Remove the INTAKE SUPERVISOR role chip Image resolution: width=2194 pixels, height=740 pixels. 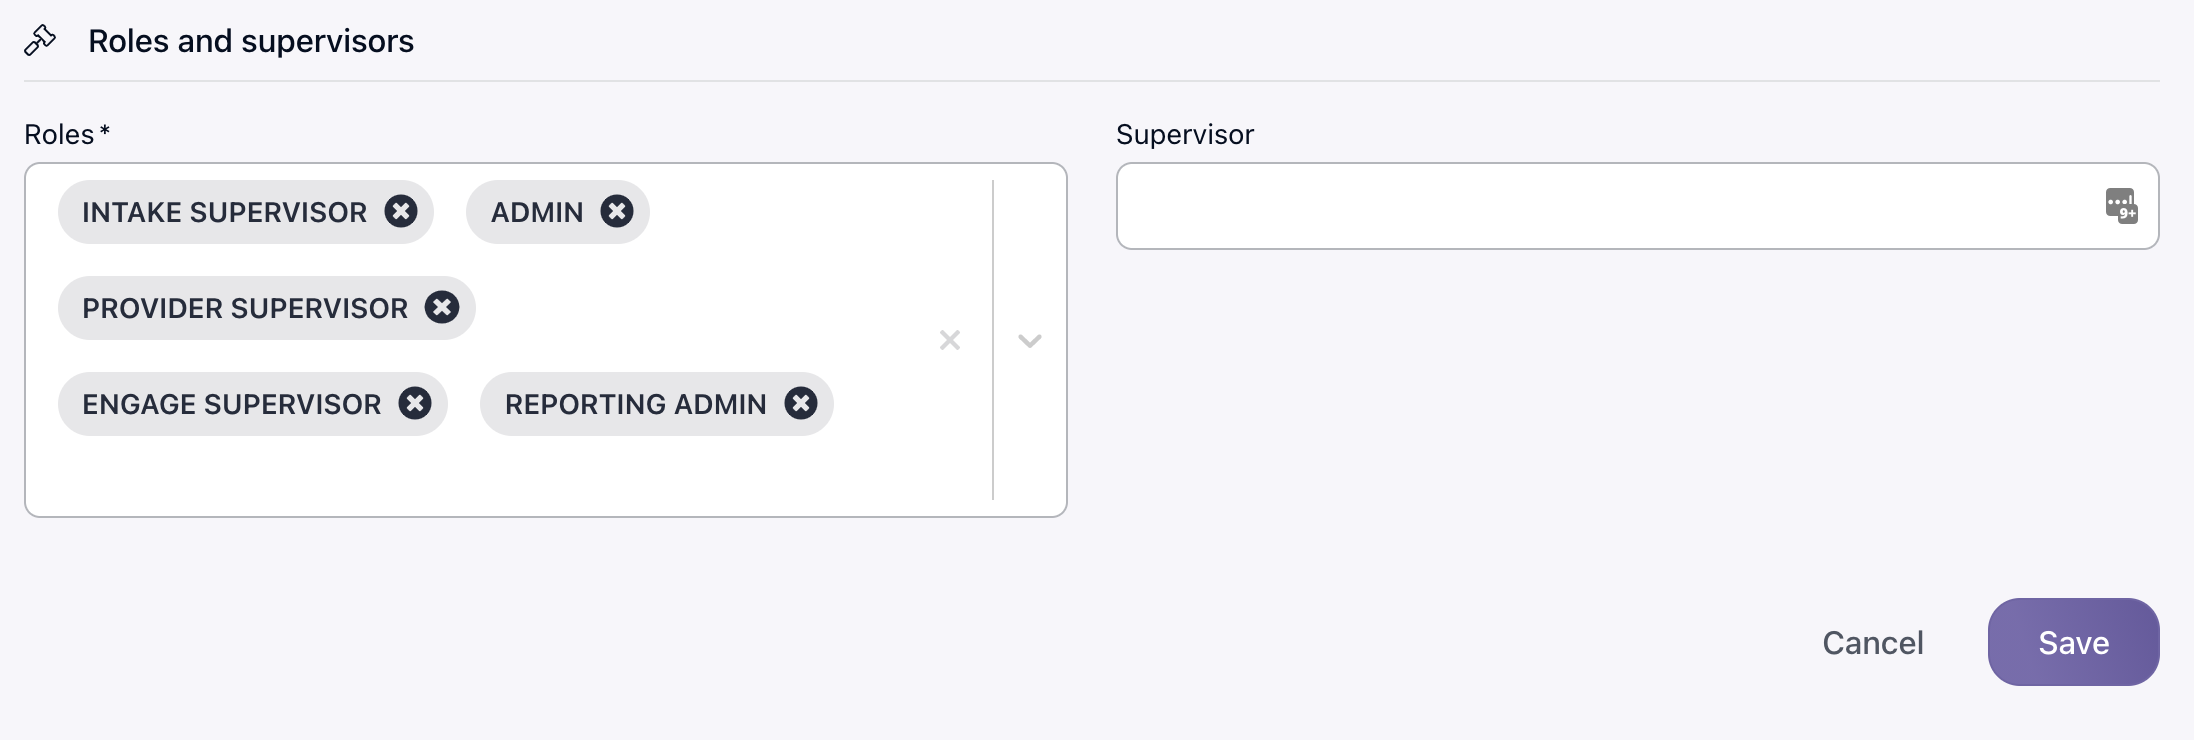(401, 212)
